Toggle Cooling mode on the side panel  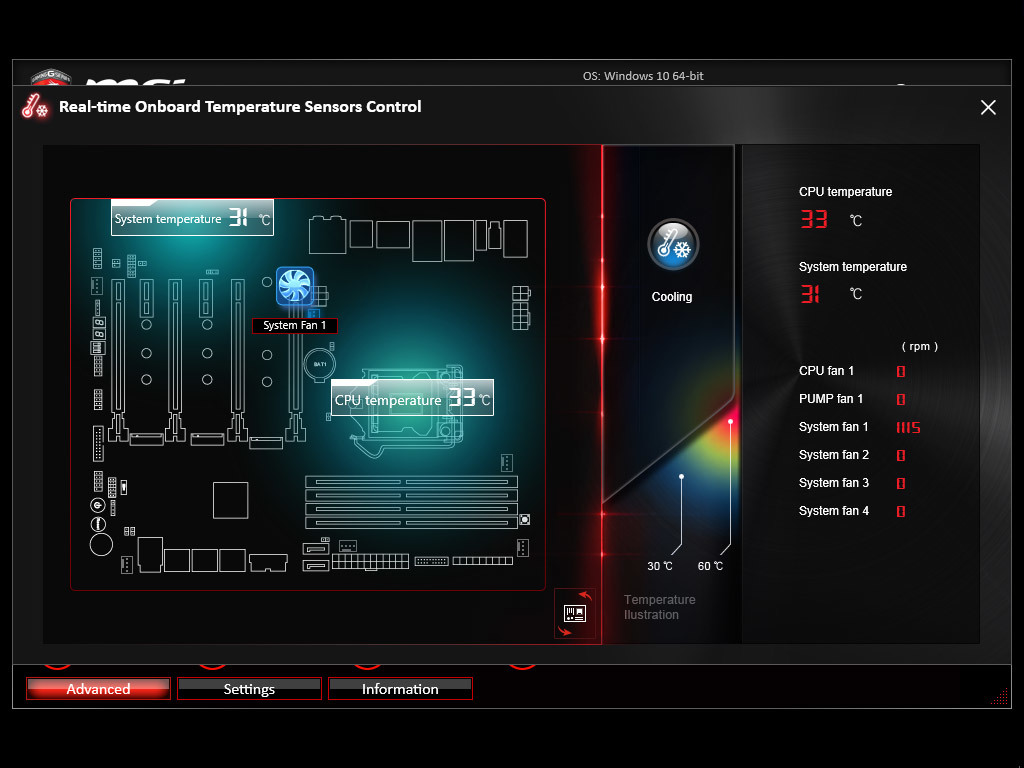click(672, 244)
